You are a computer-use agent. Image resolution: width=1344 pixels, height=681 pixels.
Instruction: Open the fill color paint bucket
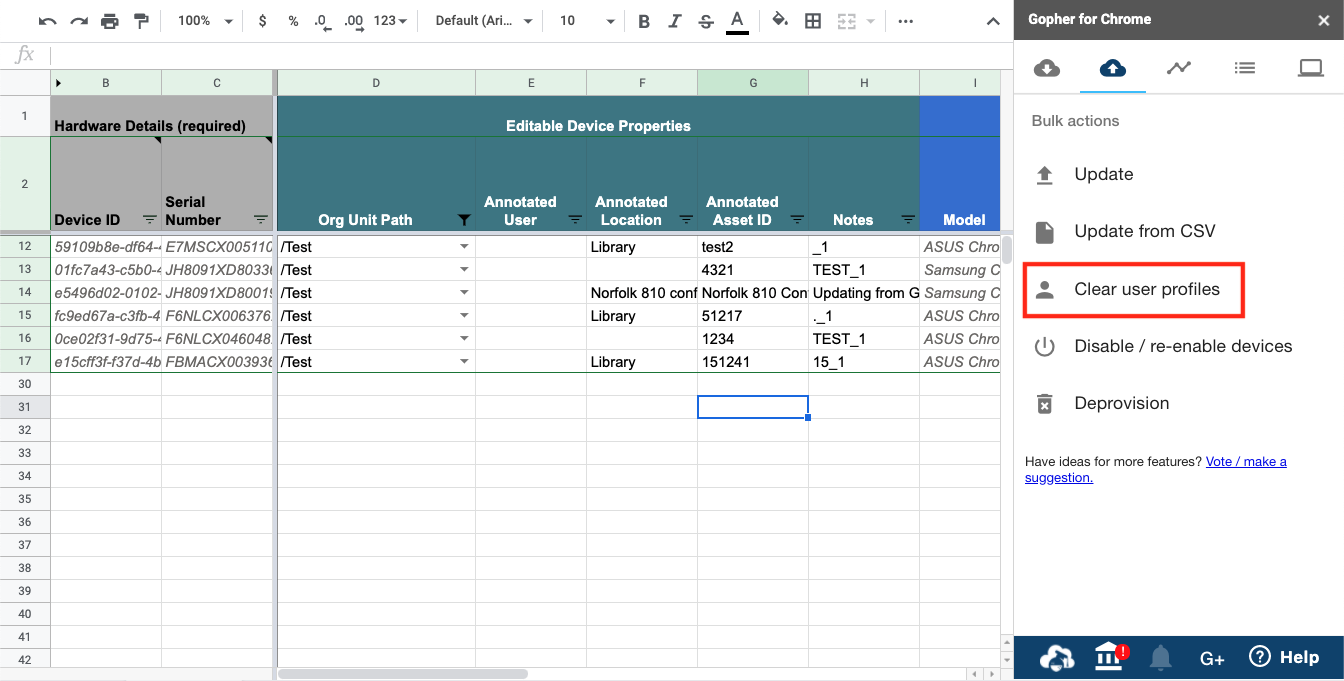(780, 21)
